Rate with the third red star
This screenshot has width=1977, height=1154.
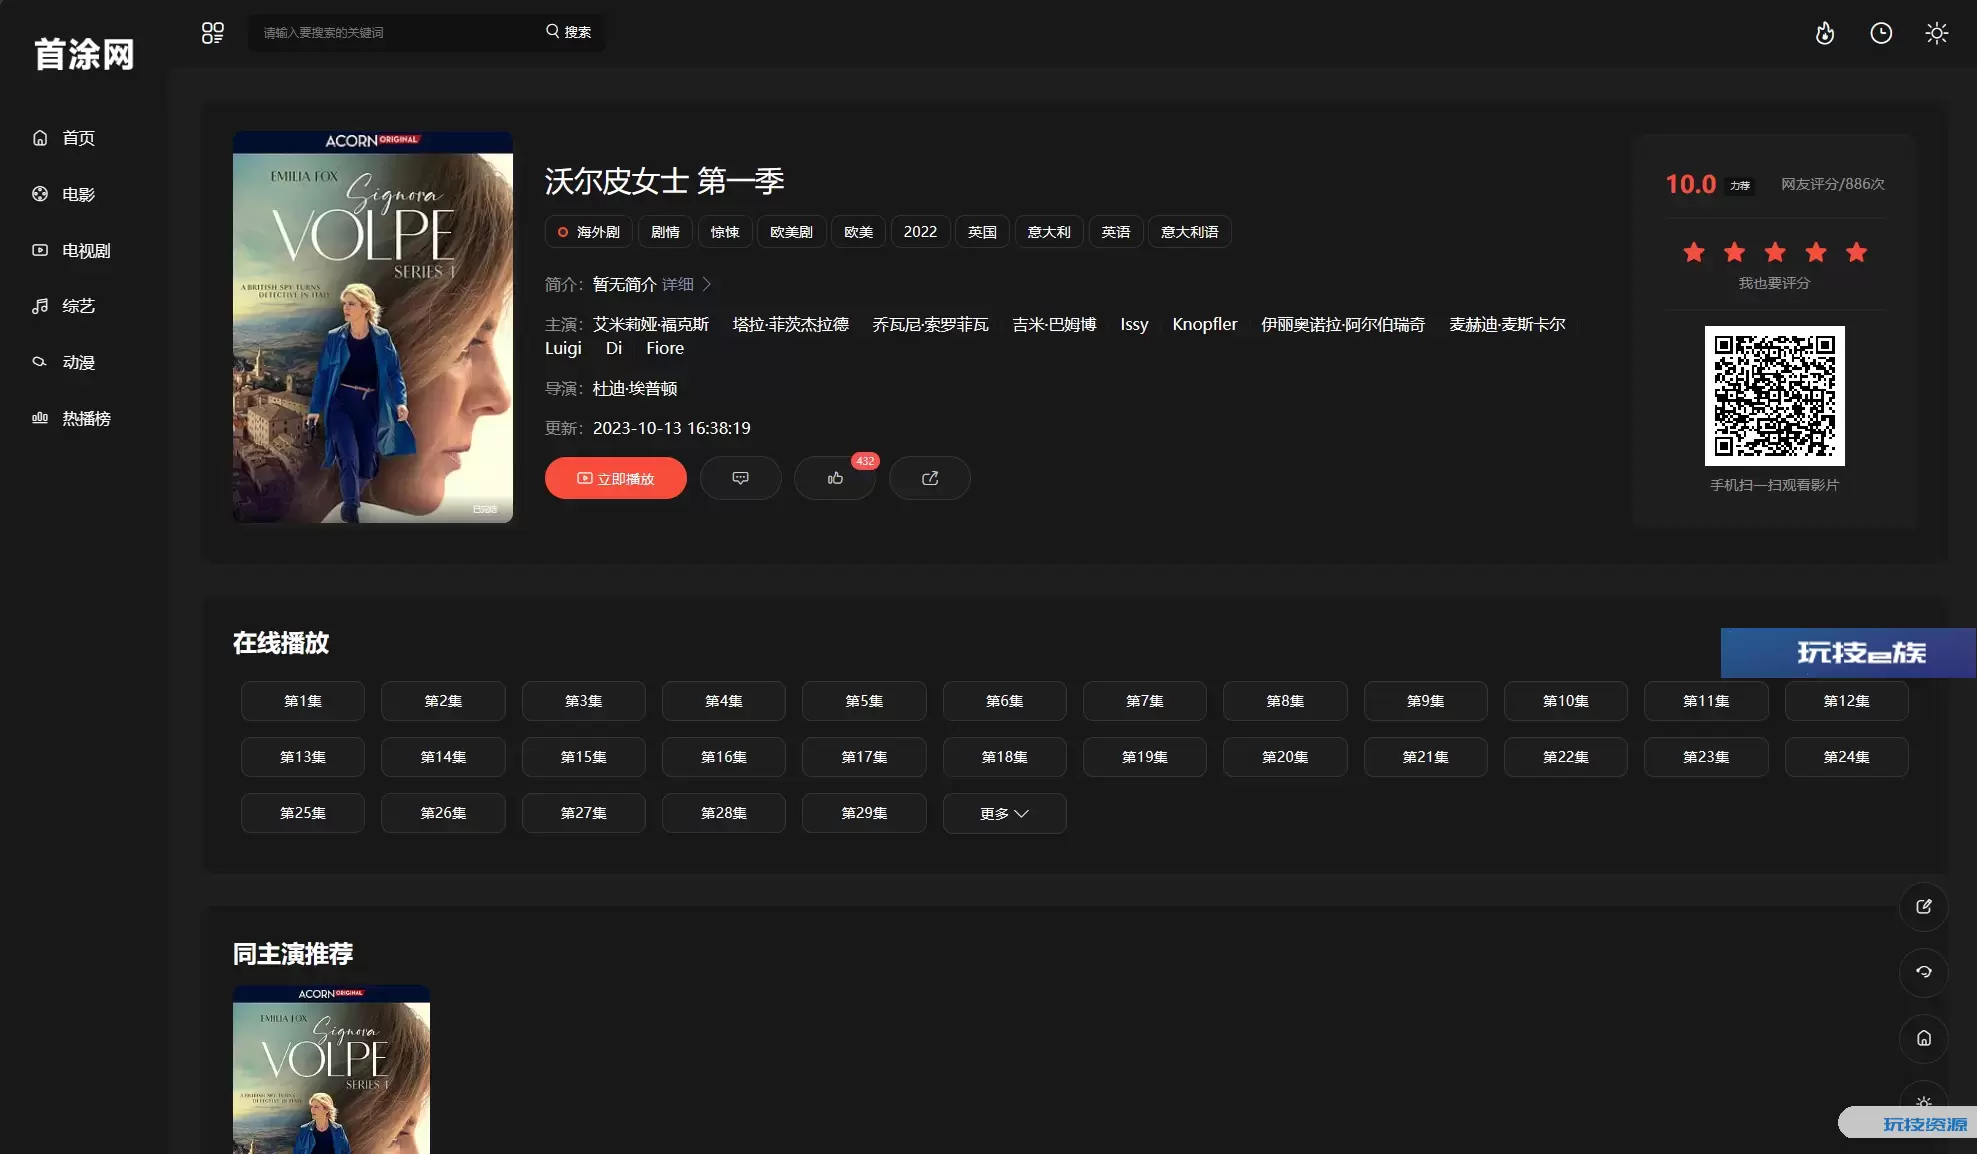[x=1775, y=252]
